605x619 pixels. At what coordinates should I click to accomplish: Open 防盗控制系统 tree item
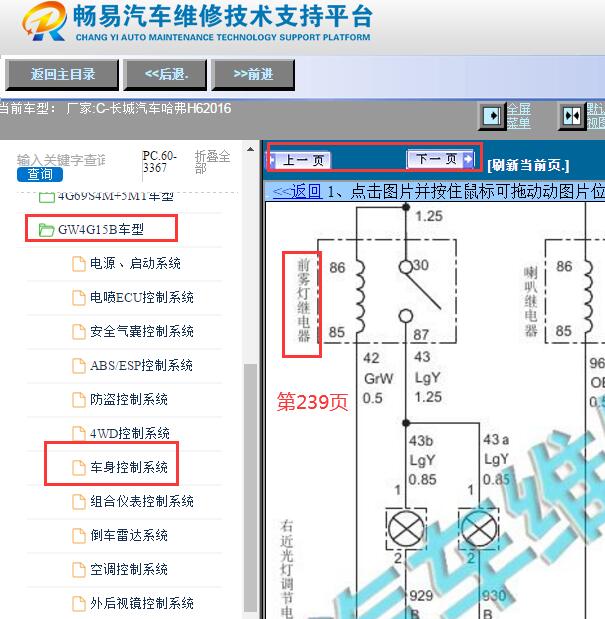[129, 399]
